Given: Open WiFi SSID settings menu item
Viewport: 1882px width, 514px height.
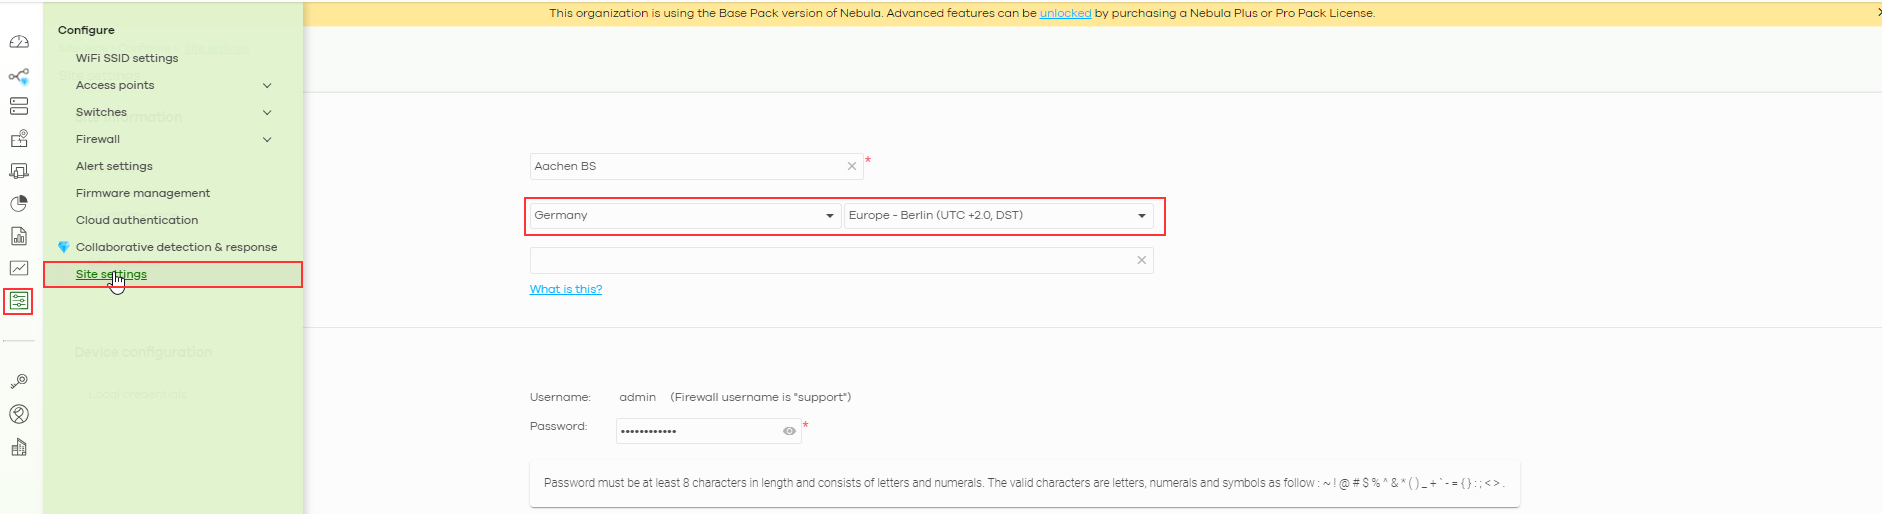Looking at the screenshot, I should tap(127, 58).
